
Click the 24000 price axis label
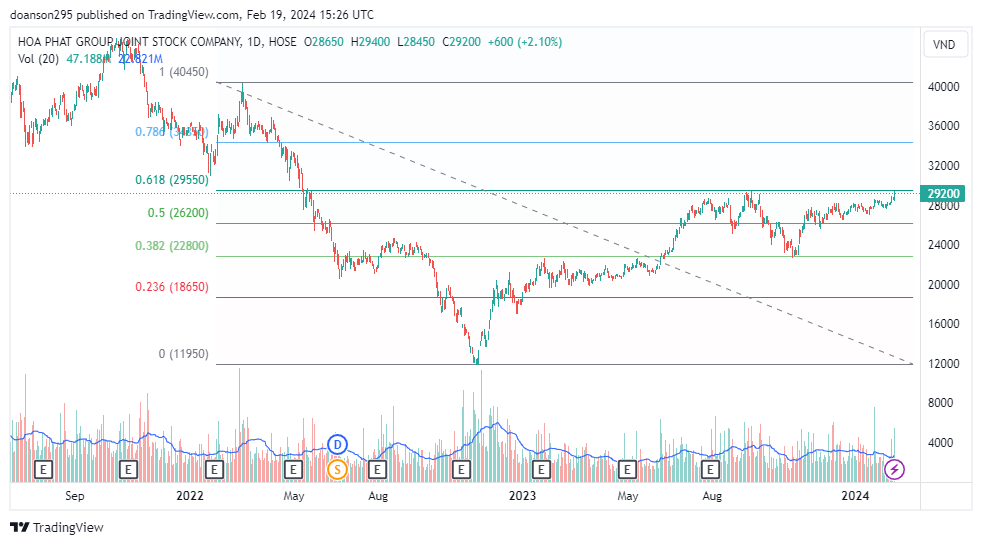point(944,245)
